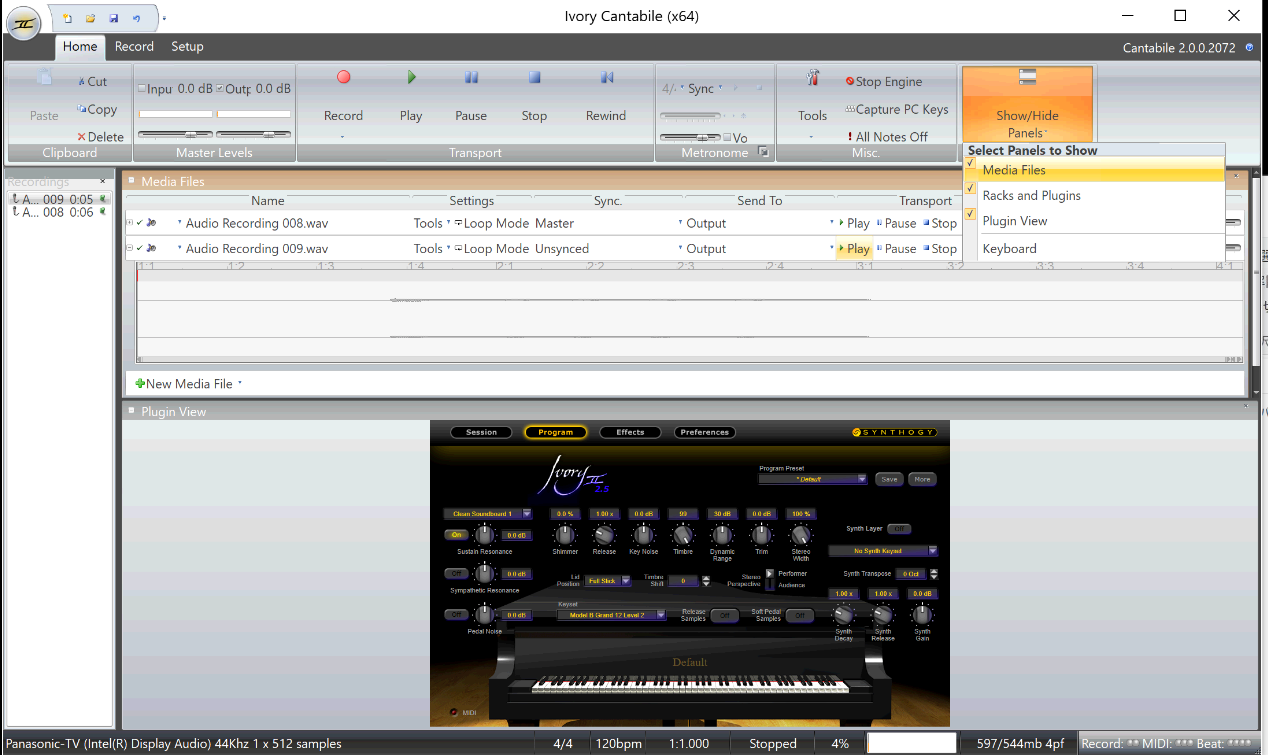Viewport: 1268px width, 755px height.
Task: Click New Media File button
Action: click(x=189, y=384)
